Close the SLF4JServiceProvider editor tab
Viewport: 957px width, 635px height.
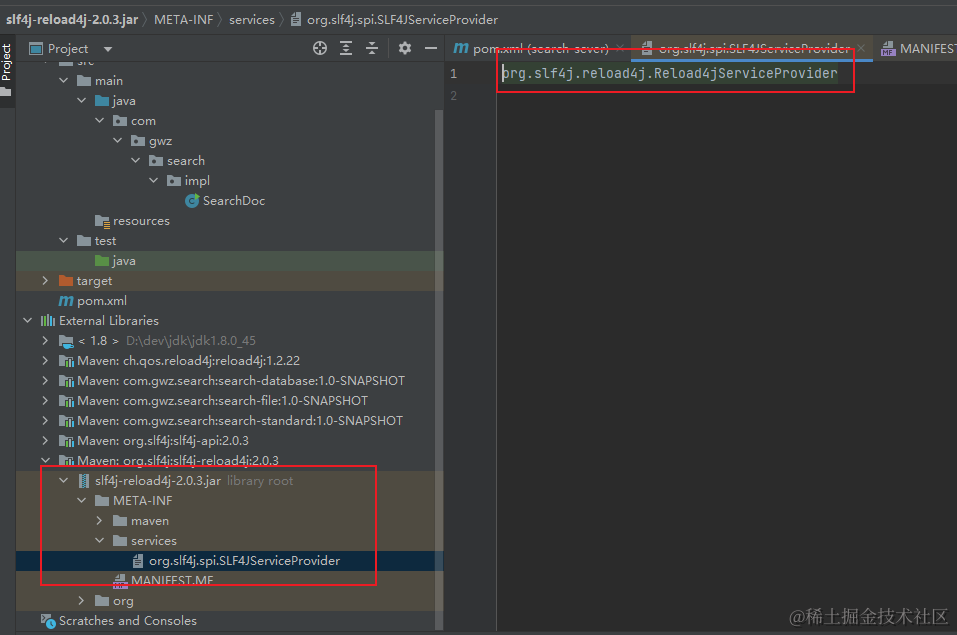pos(861,48)
